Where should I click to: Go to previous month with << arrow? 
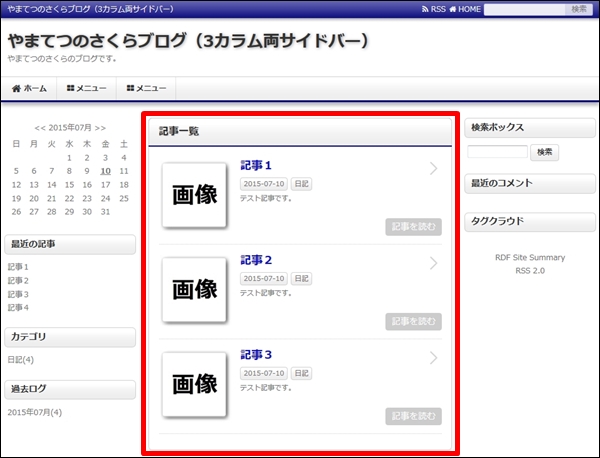40,128
